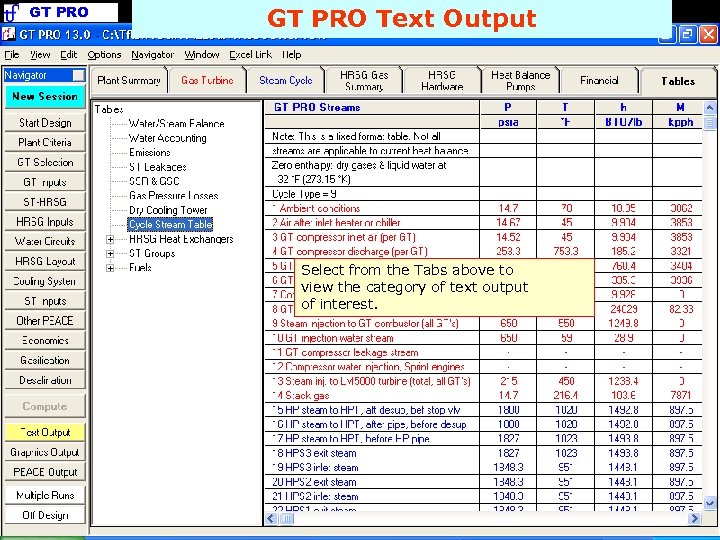
Task: Switch to the Plant Summary tab
Action: (x=129, y=80)
